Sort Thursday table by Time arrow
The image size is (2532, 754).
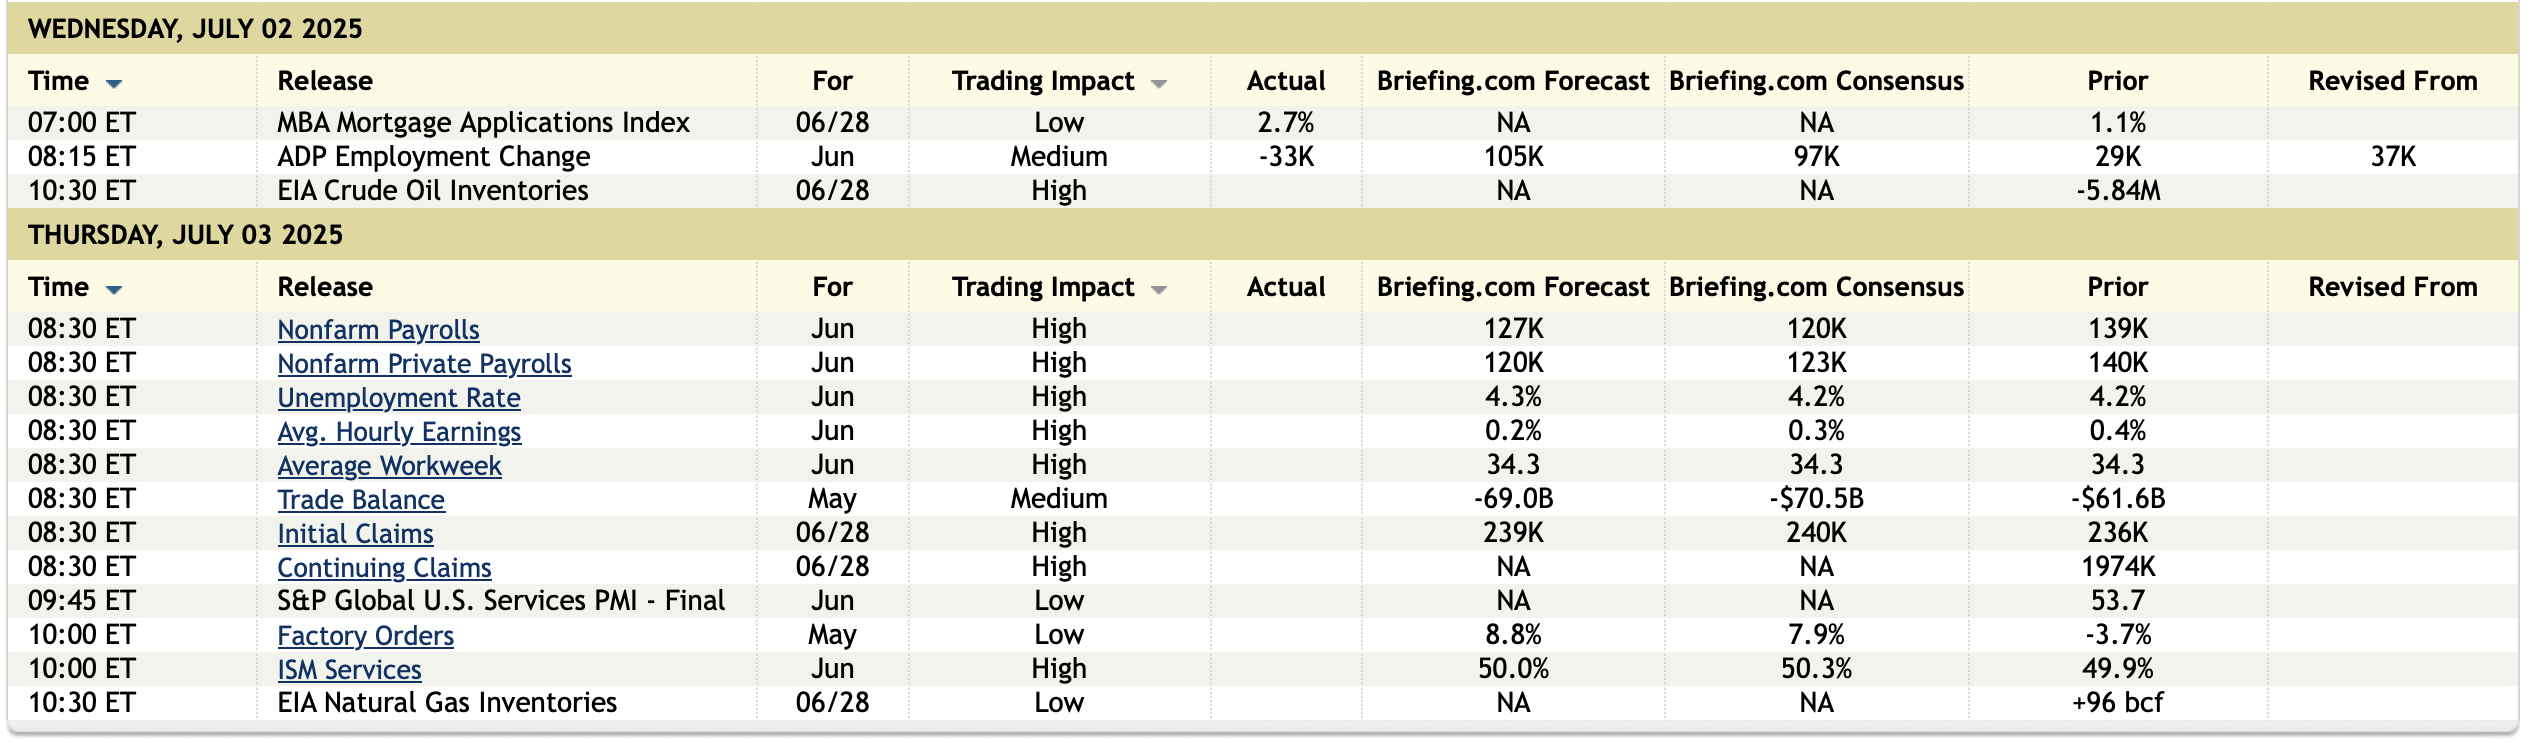click(114, 290)
